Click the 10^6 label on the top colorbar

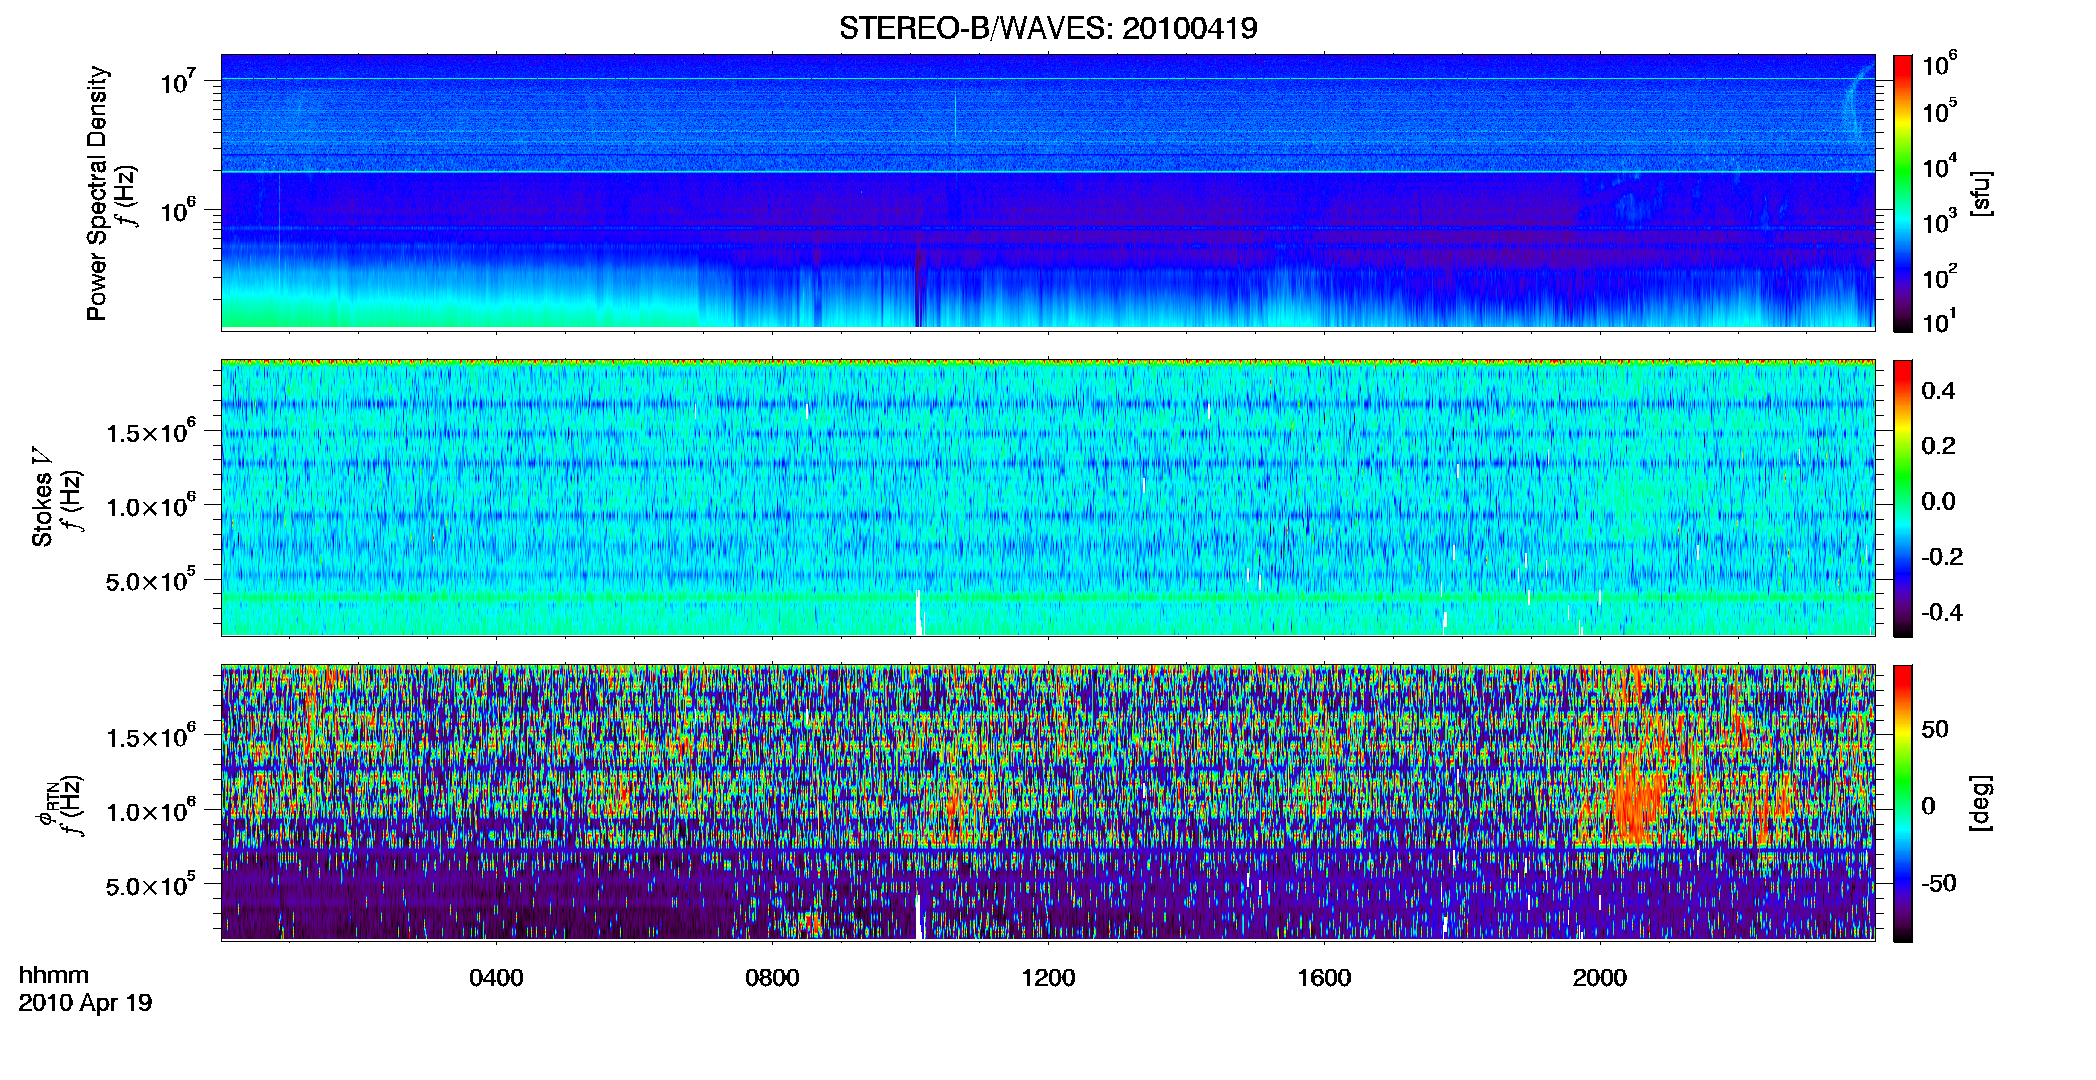[1940, 65]
